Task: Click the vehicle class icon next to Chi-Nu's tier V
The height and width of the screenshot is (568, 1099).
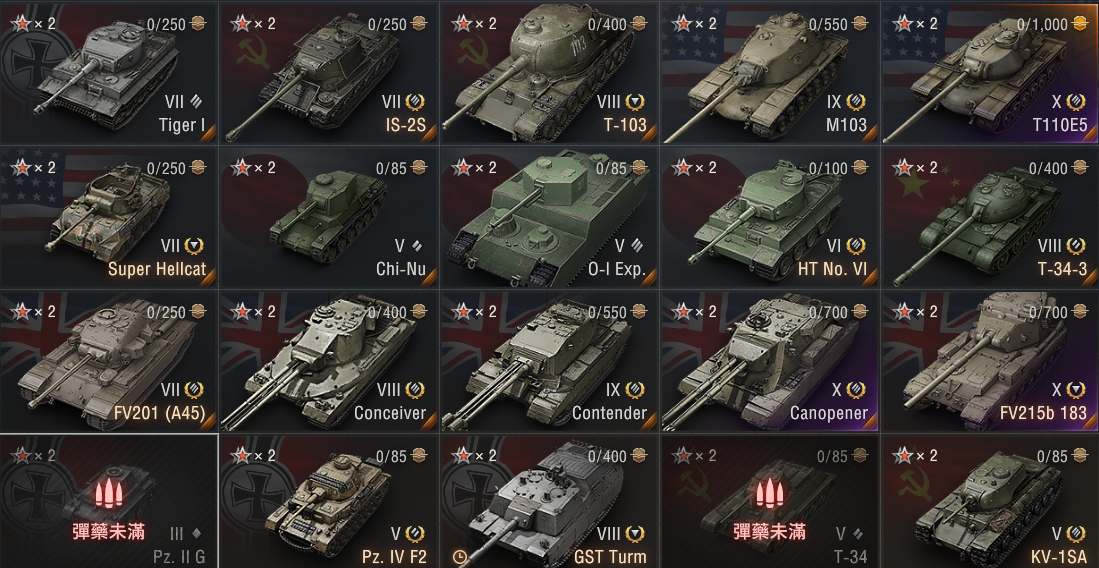Action: [417, 246]
